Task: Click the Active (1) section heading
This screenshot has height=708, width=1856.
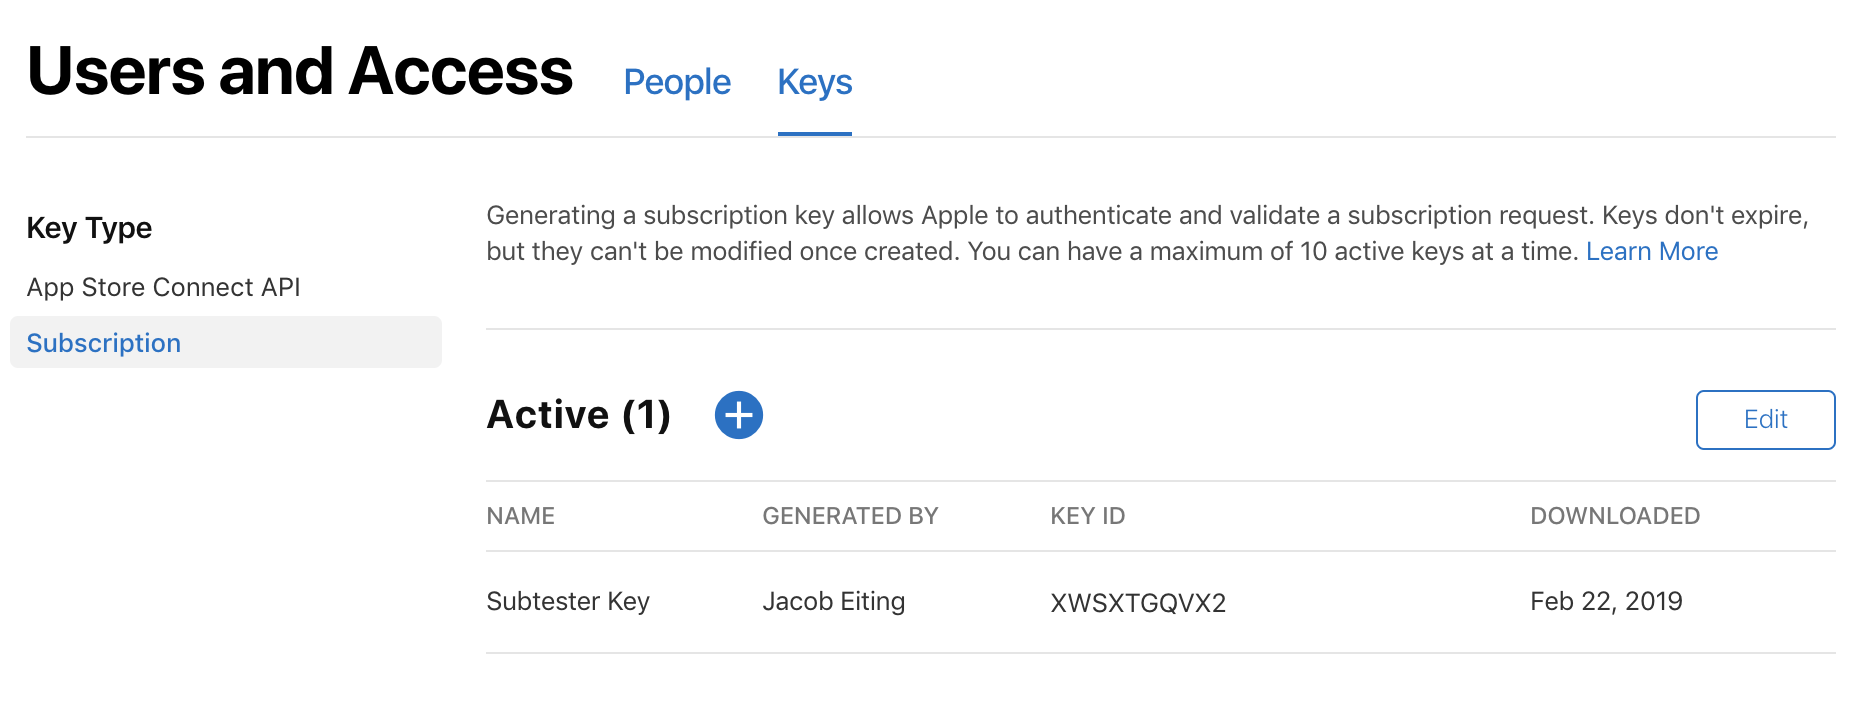Action: point(579,415)
